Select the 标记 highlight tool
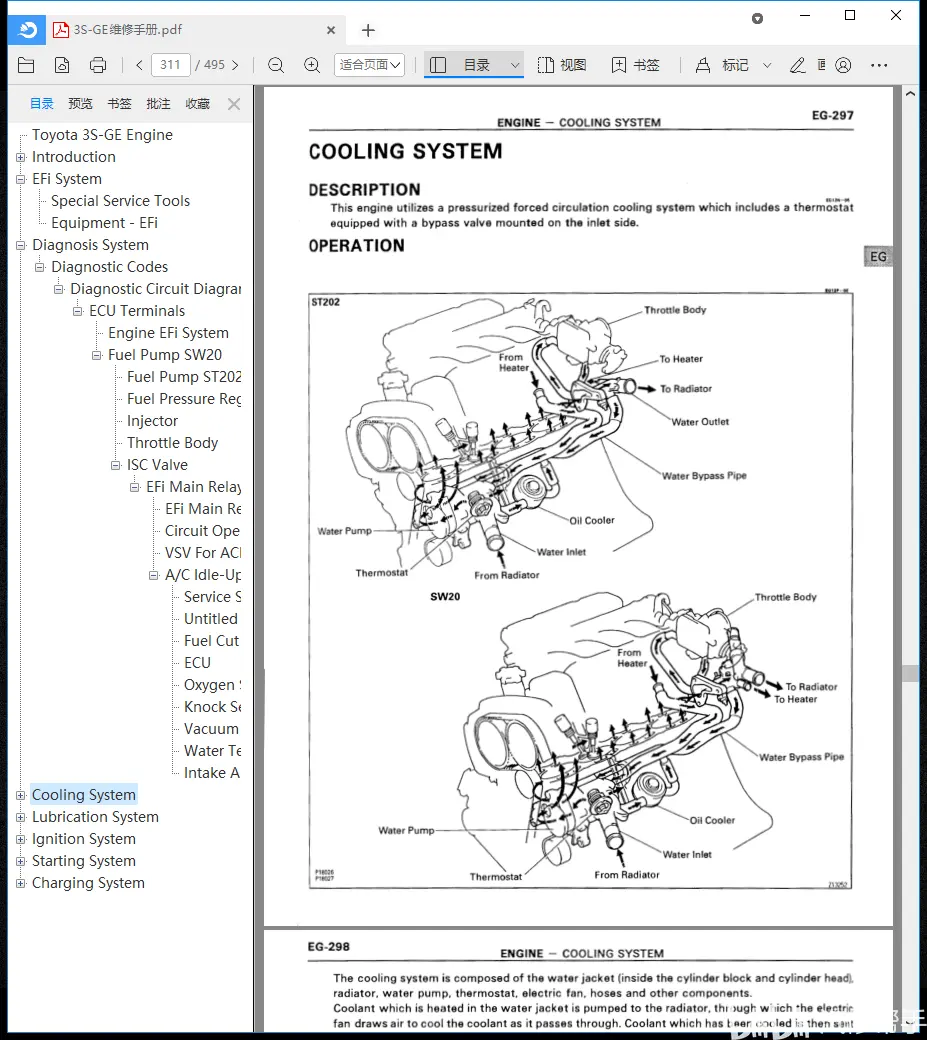 coord(722,65)
